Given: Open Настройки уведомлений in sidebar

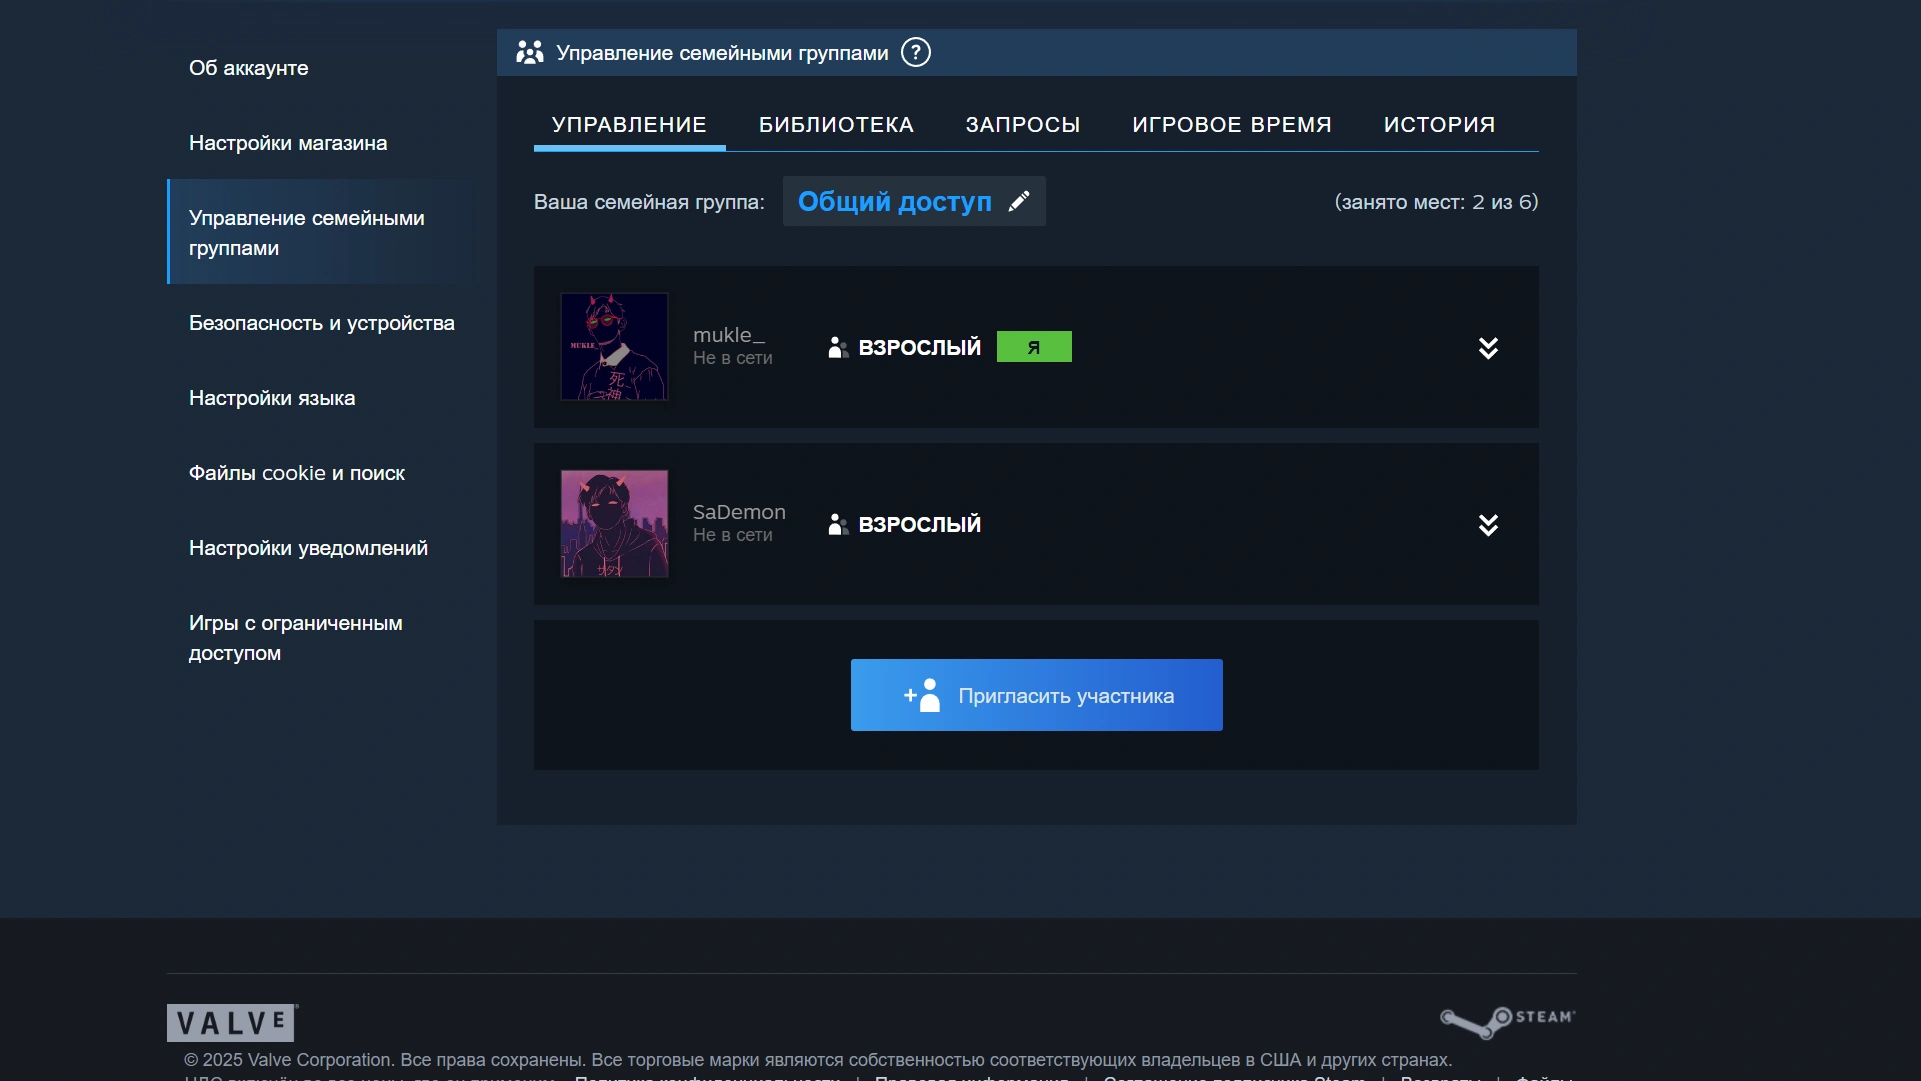Looking at the screenshot, I should [x=308, y=548].
